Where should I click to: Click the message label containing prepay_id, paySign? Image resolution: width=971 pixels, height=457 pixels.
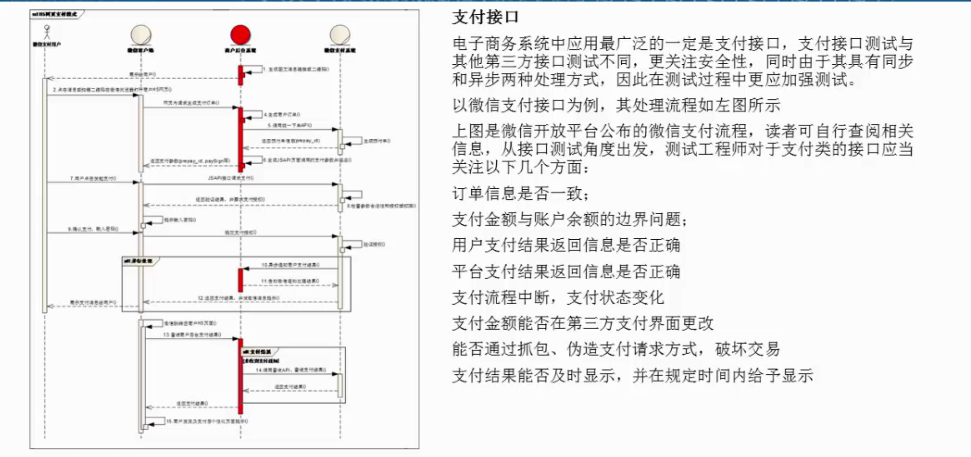pos(190,160)
